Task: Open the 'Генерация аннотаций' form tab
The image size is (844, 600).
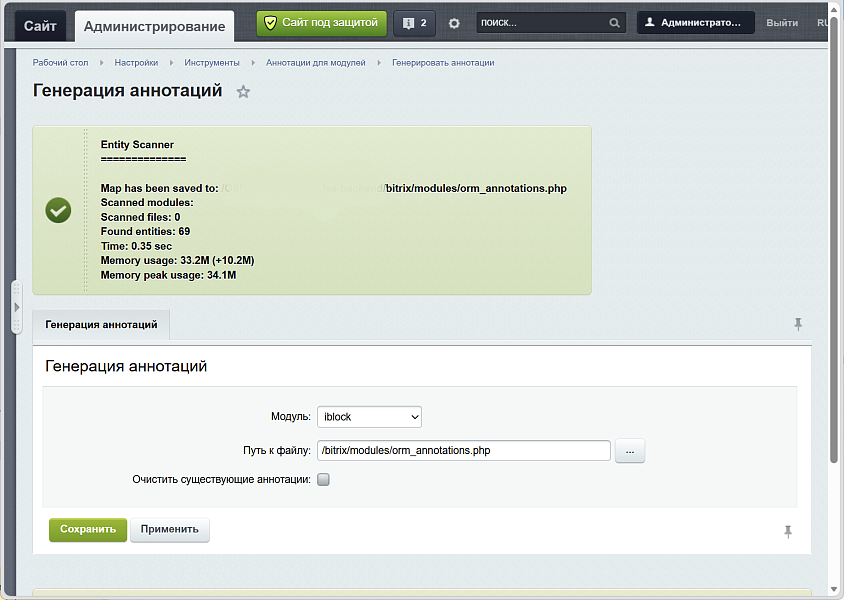Action: 101,325
